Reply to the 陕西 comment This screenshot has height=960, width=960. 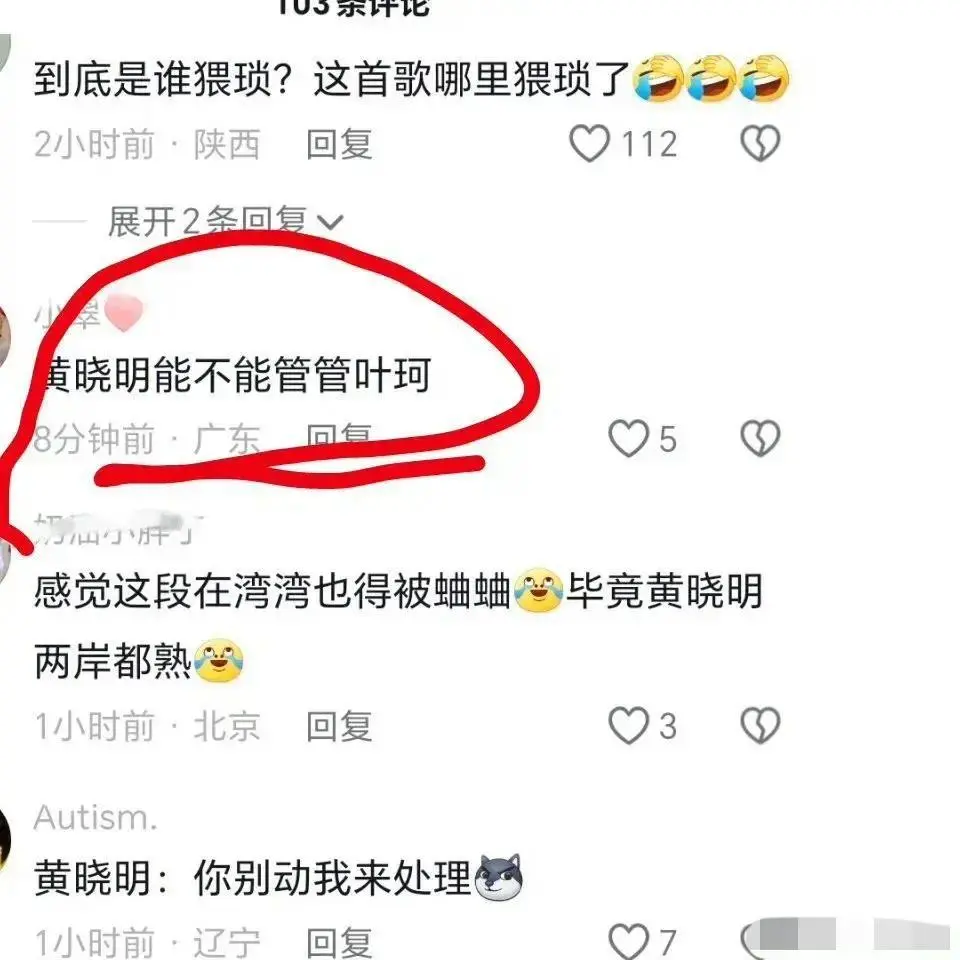(339, 144)
